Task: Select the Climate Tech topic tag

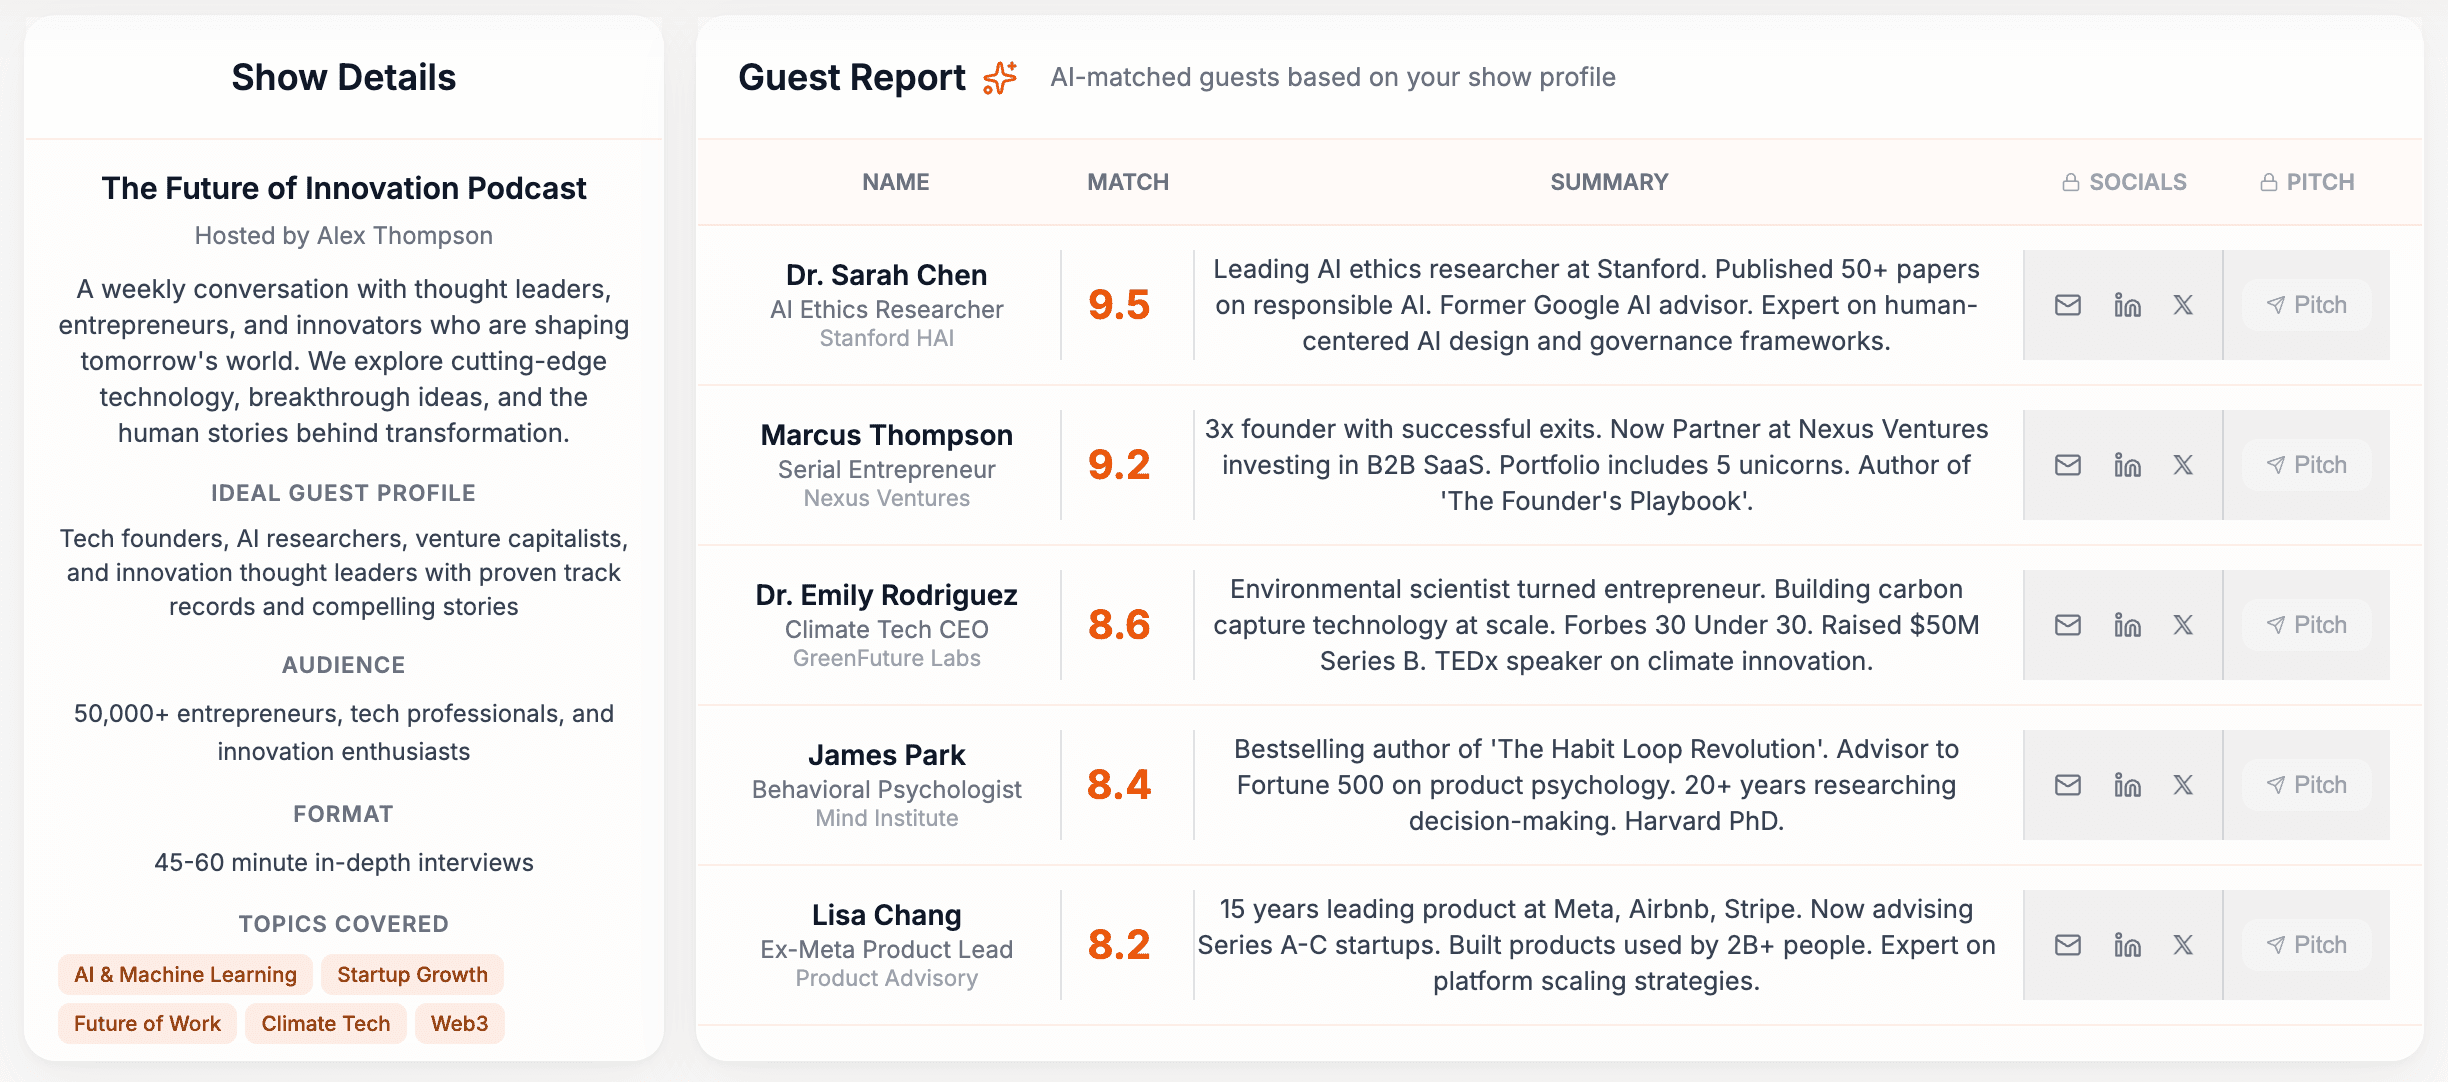Action: pos(325,1024)
